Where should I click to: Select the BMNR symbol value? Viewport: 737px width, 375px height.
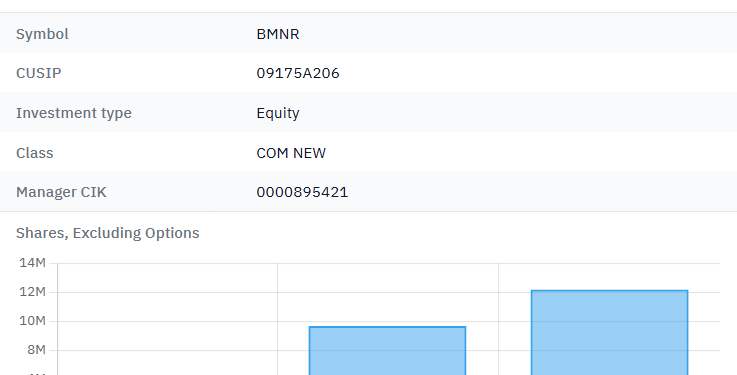pyautogui.click(x=278, y=34)
